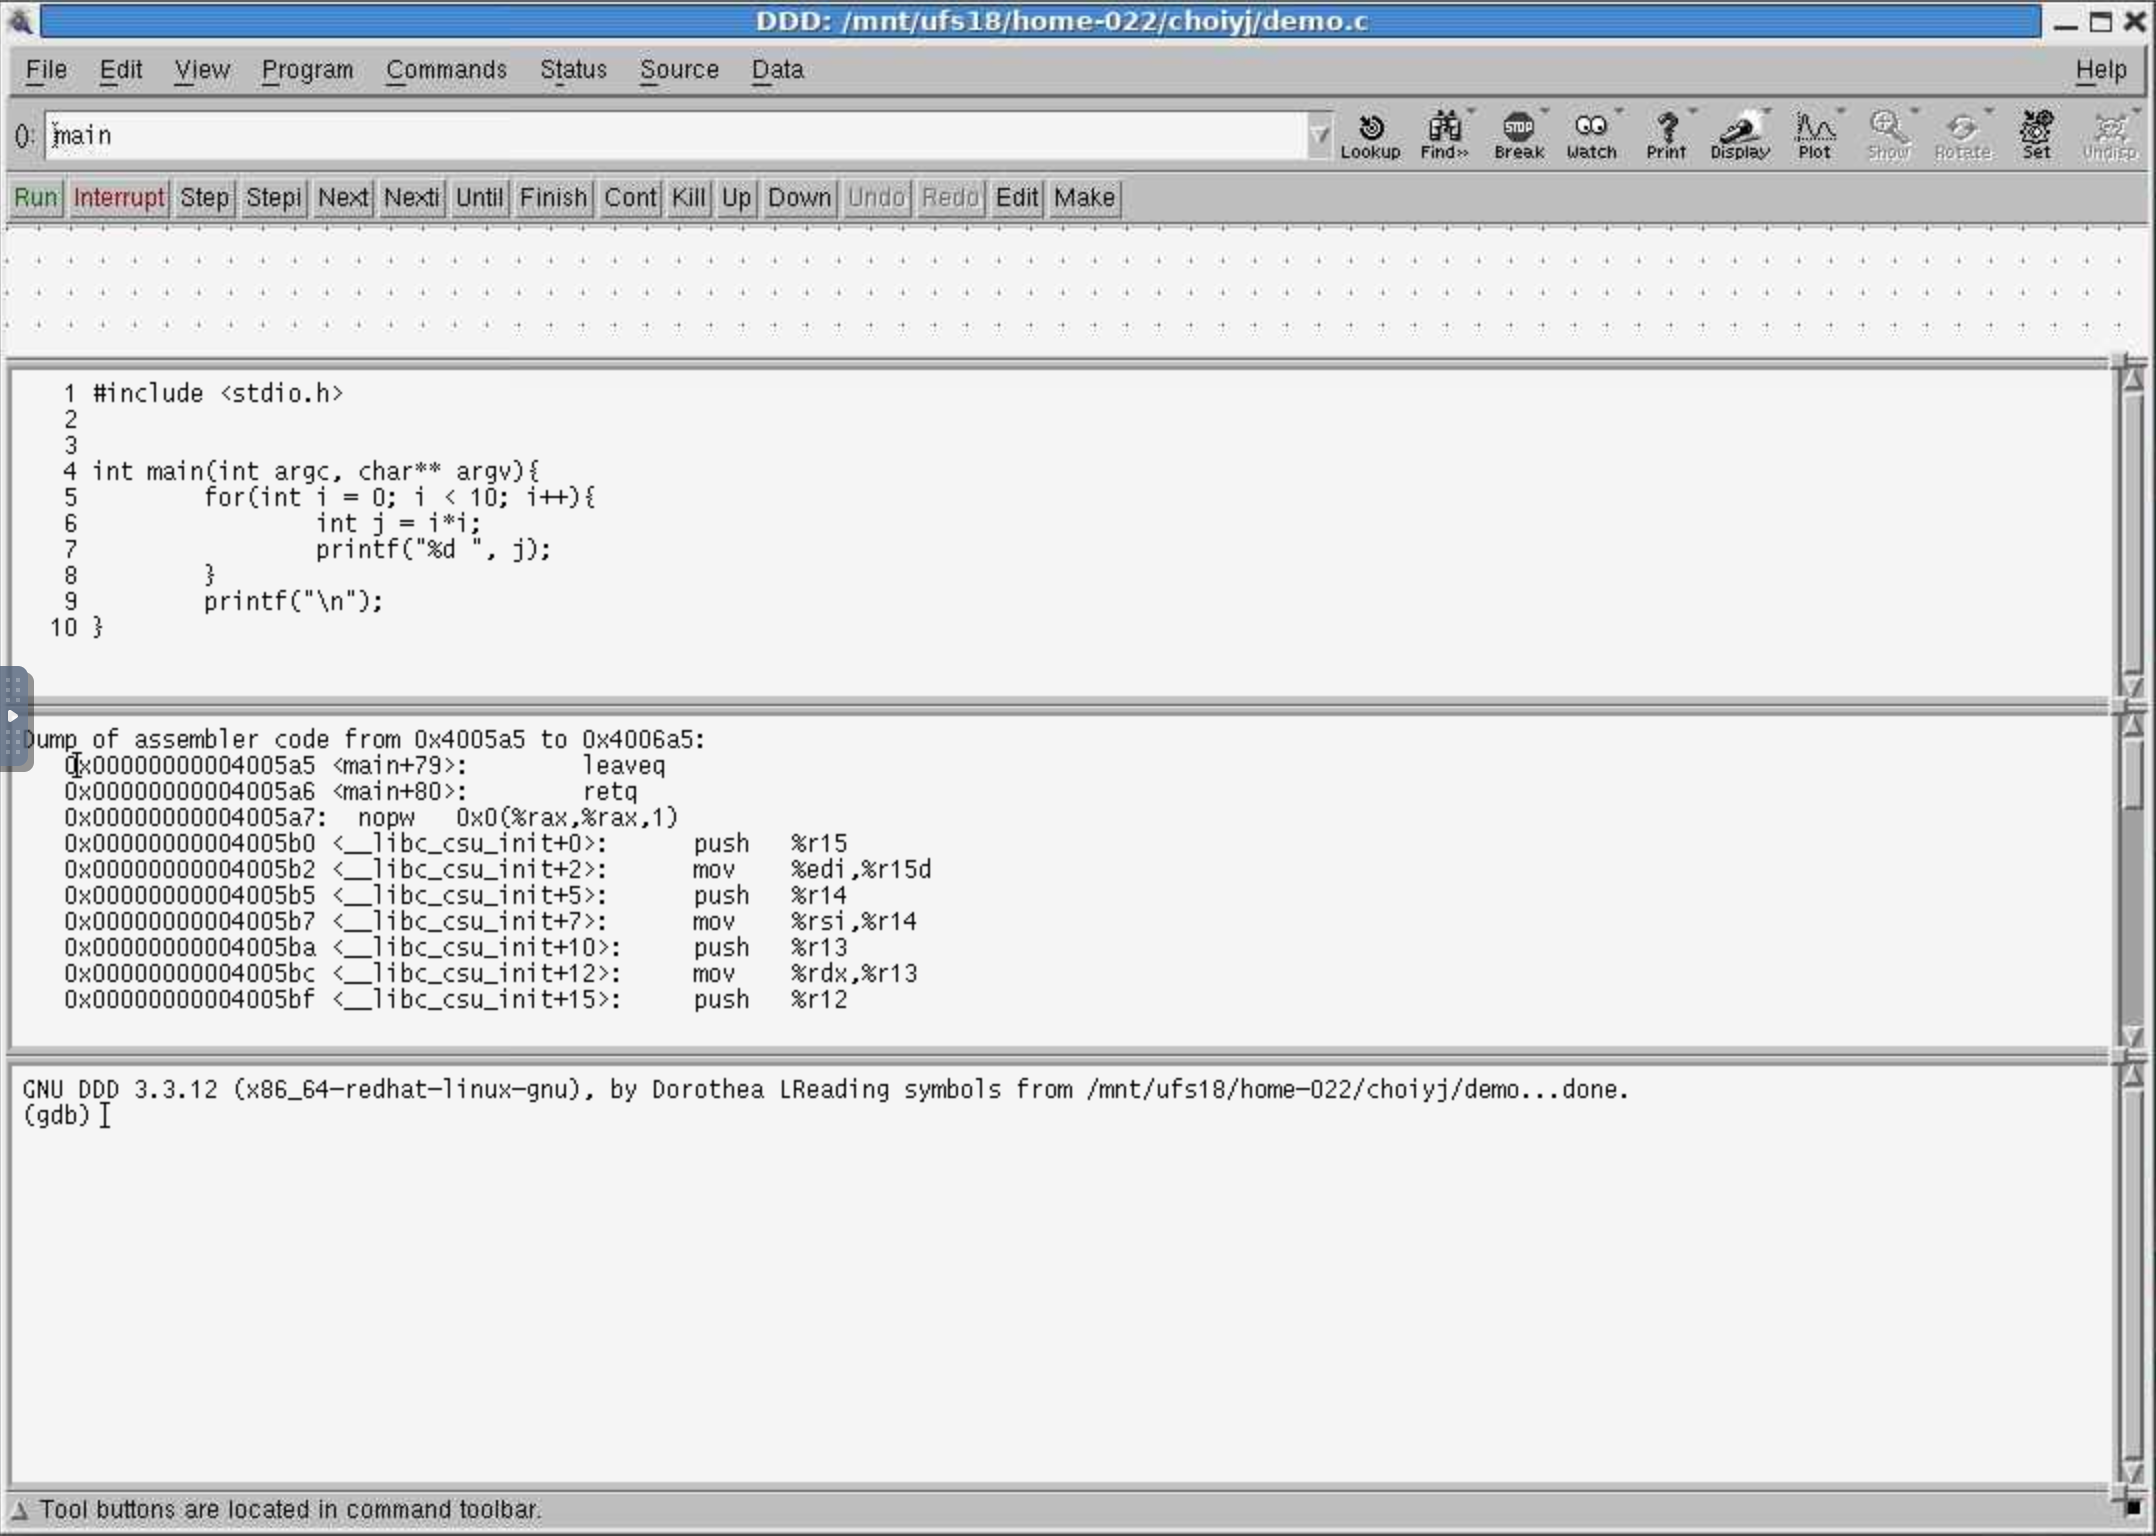Open the Commands menu
This screenshot has height=1536, width=2156.
coord(444,68)
